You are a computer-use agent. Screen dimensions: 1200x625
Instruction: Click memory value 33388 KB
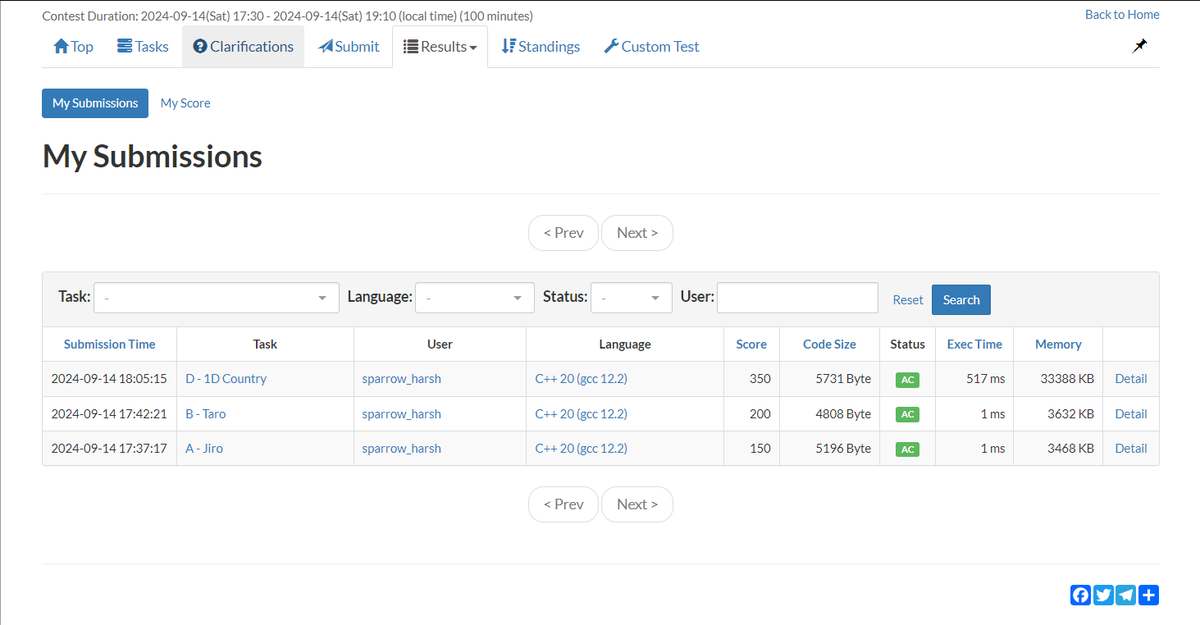(x=1067, y=379)
